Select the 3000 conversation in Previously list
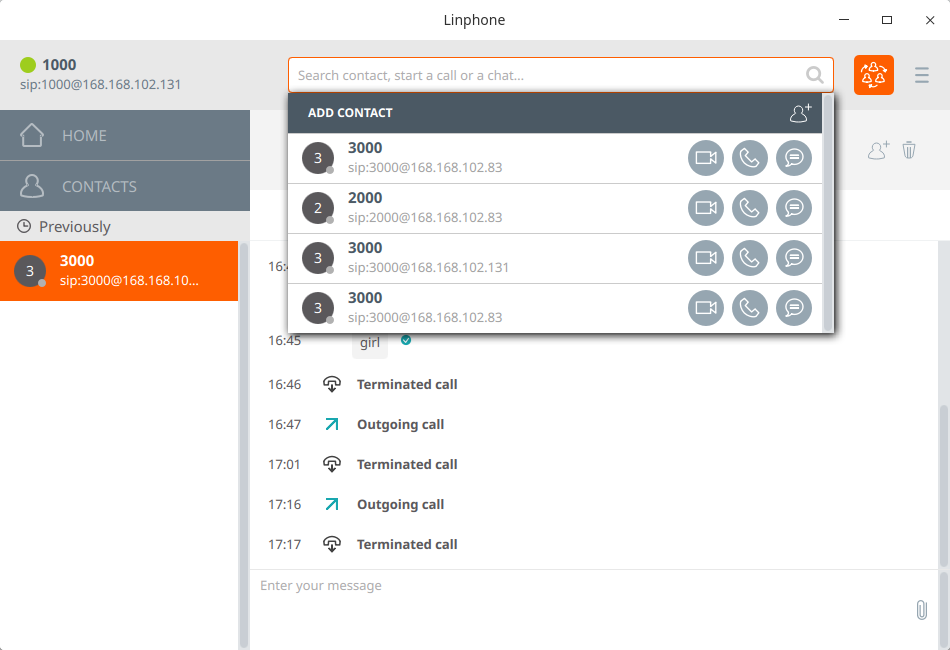The width and height of the screenshot is (950, 650). click(118, 271)
